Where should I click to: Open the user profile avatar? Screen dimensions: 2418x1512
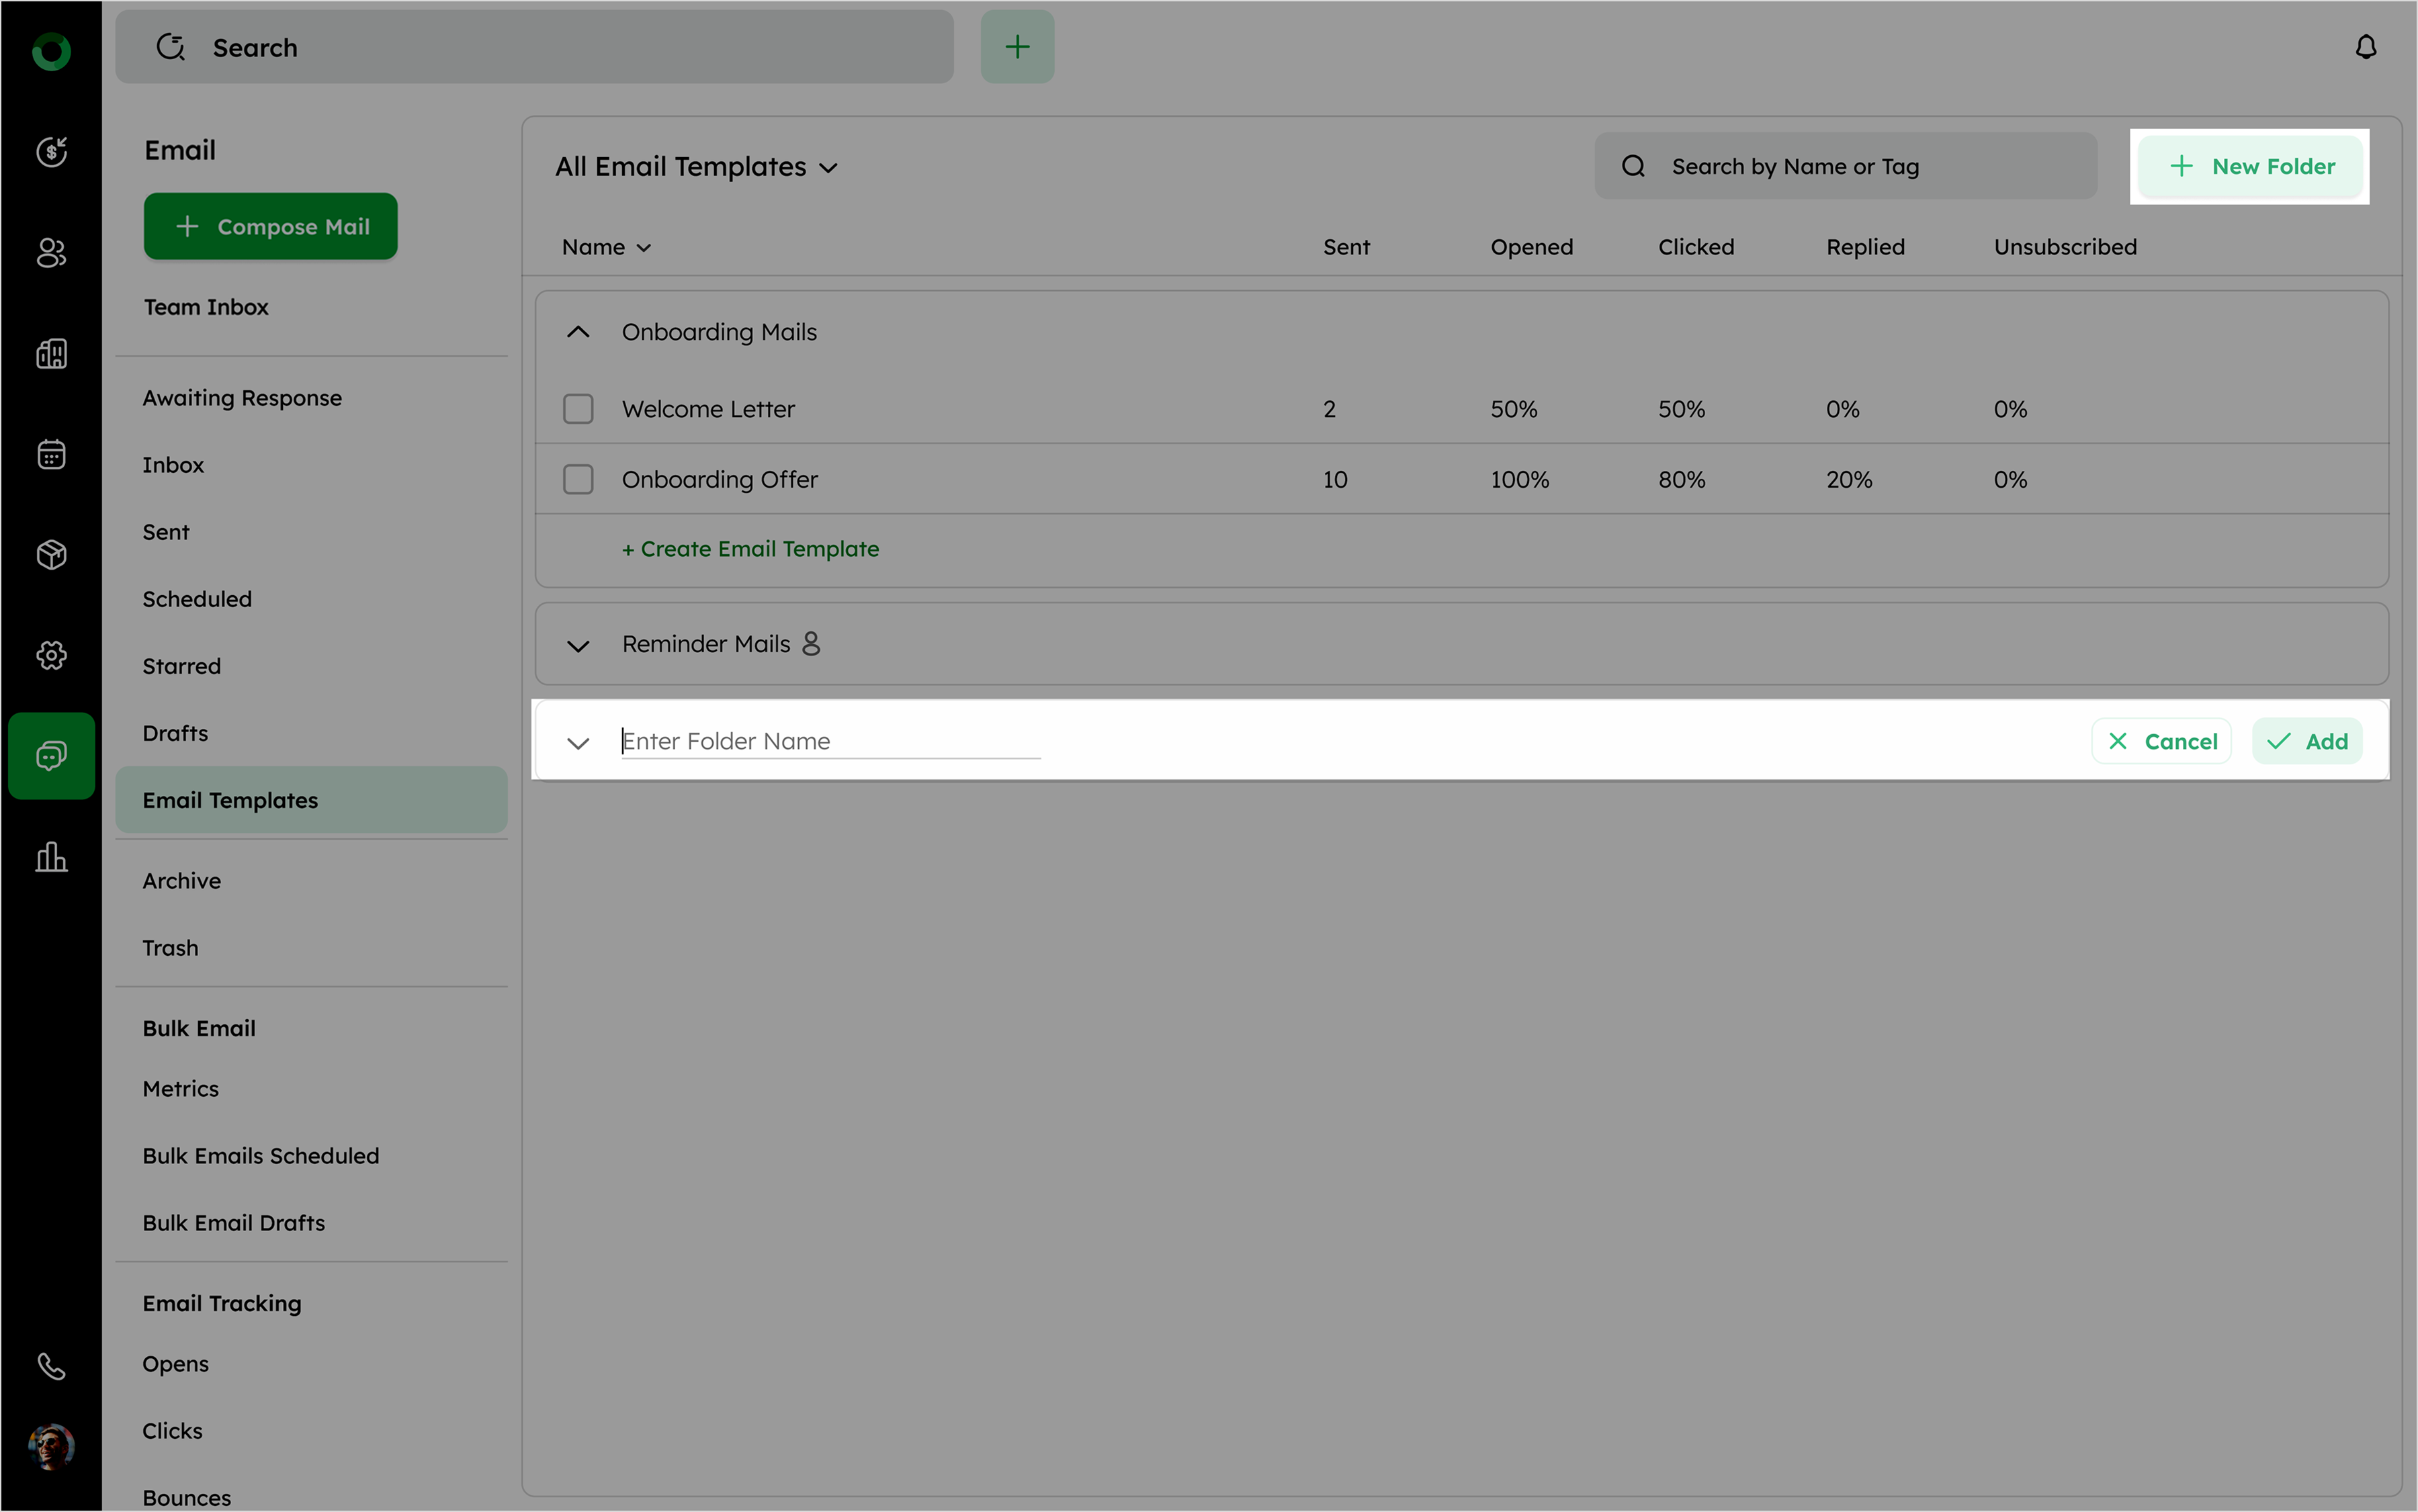click(51, 1446)
